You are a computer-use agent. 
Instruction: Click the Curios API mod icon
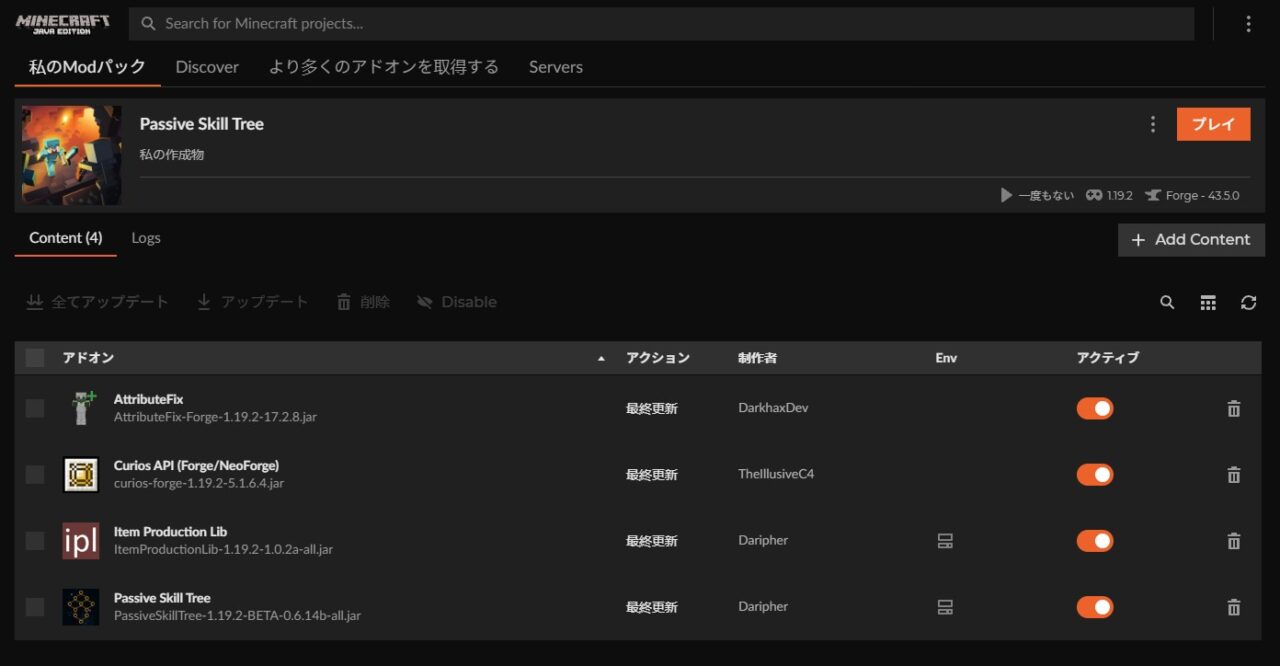[81, 474]
